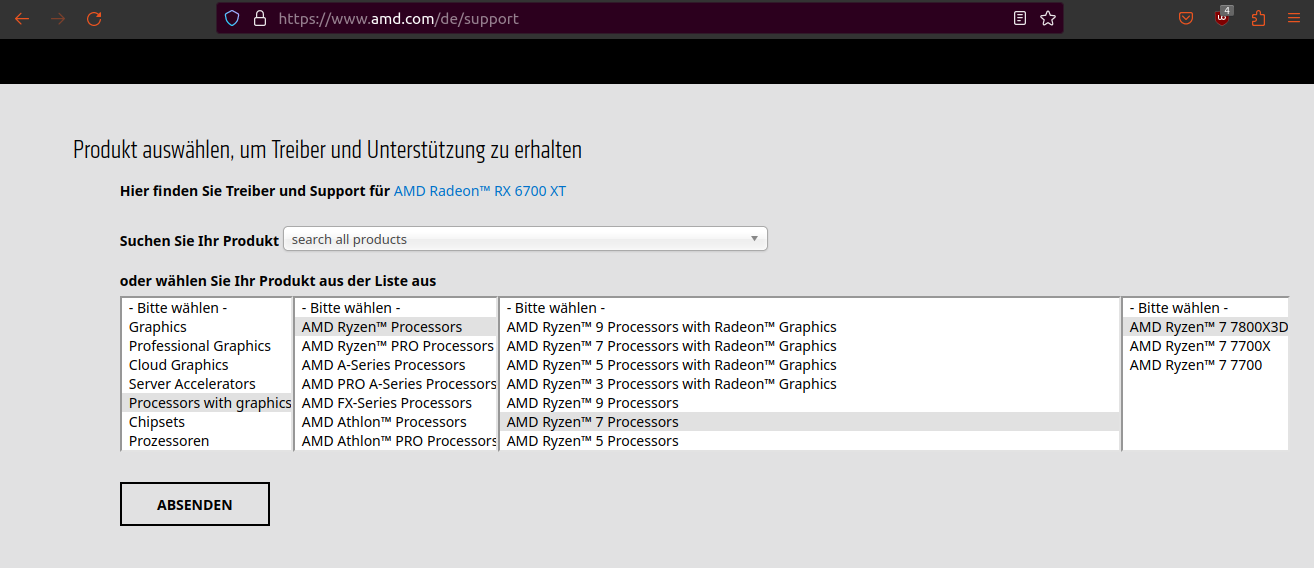
Task: Select AMD PRO A-Series Processors
Action: click(396, 384)
